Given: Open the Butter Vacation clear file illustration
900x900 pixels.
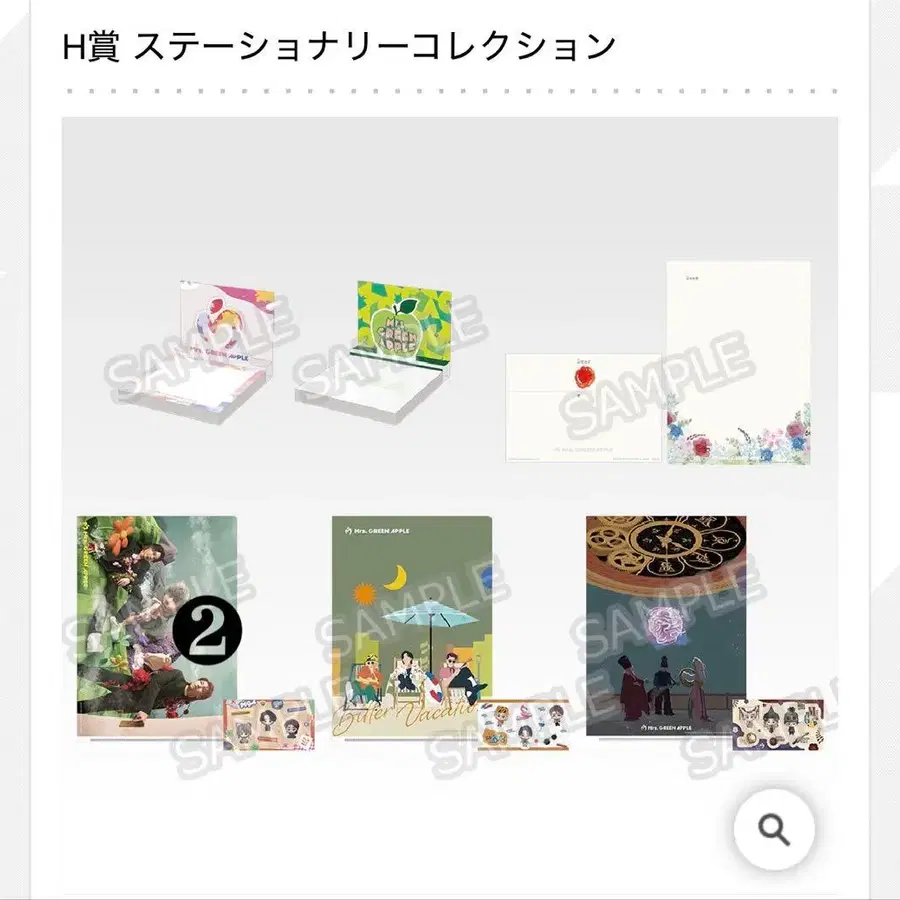Looking at the screenshot, I should (412, 626).
